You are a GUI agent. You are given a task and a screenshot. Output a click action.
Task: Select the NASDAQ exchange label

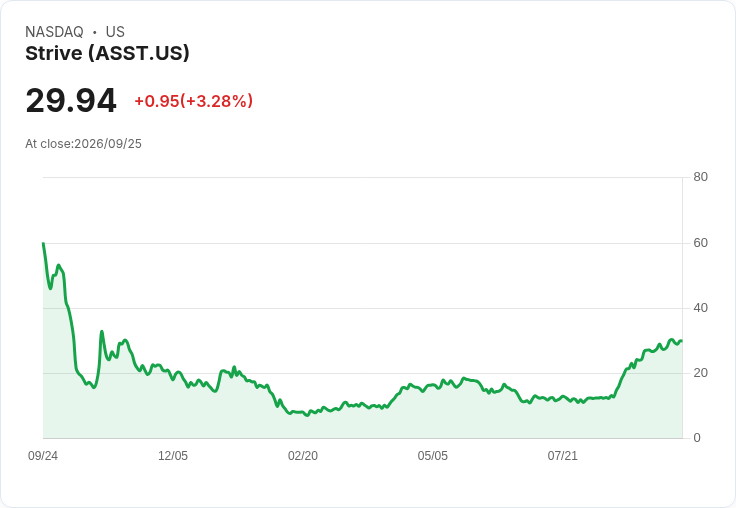54,32
